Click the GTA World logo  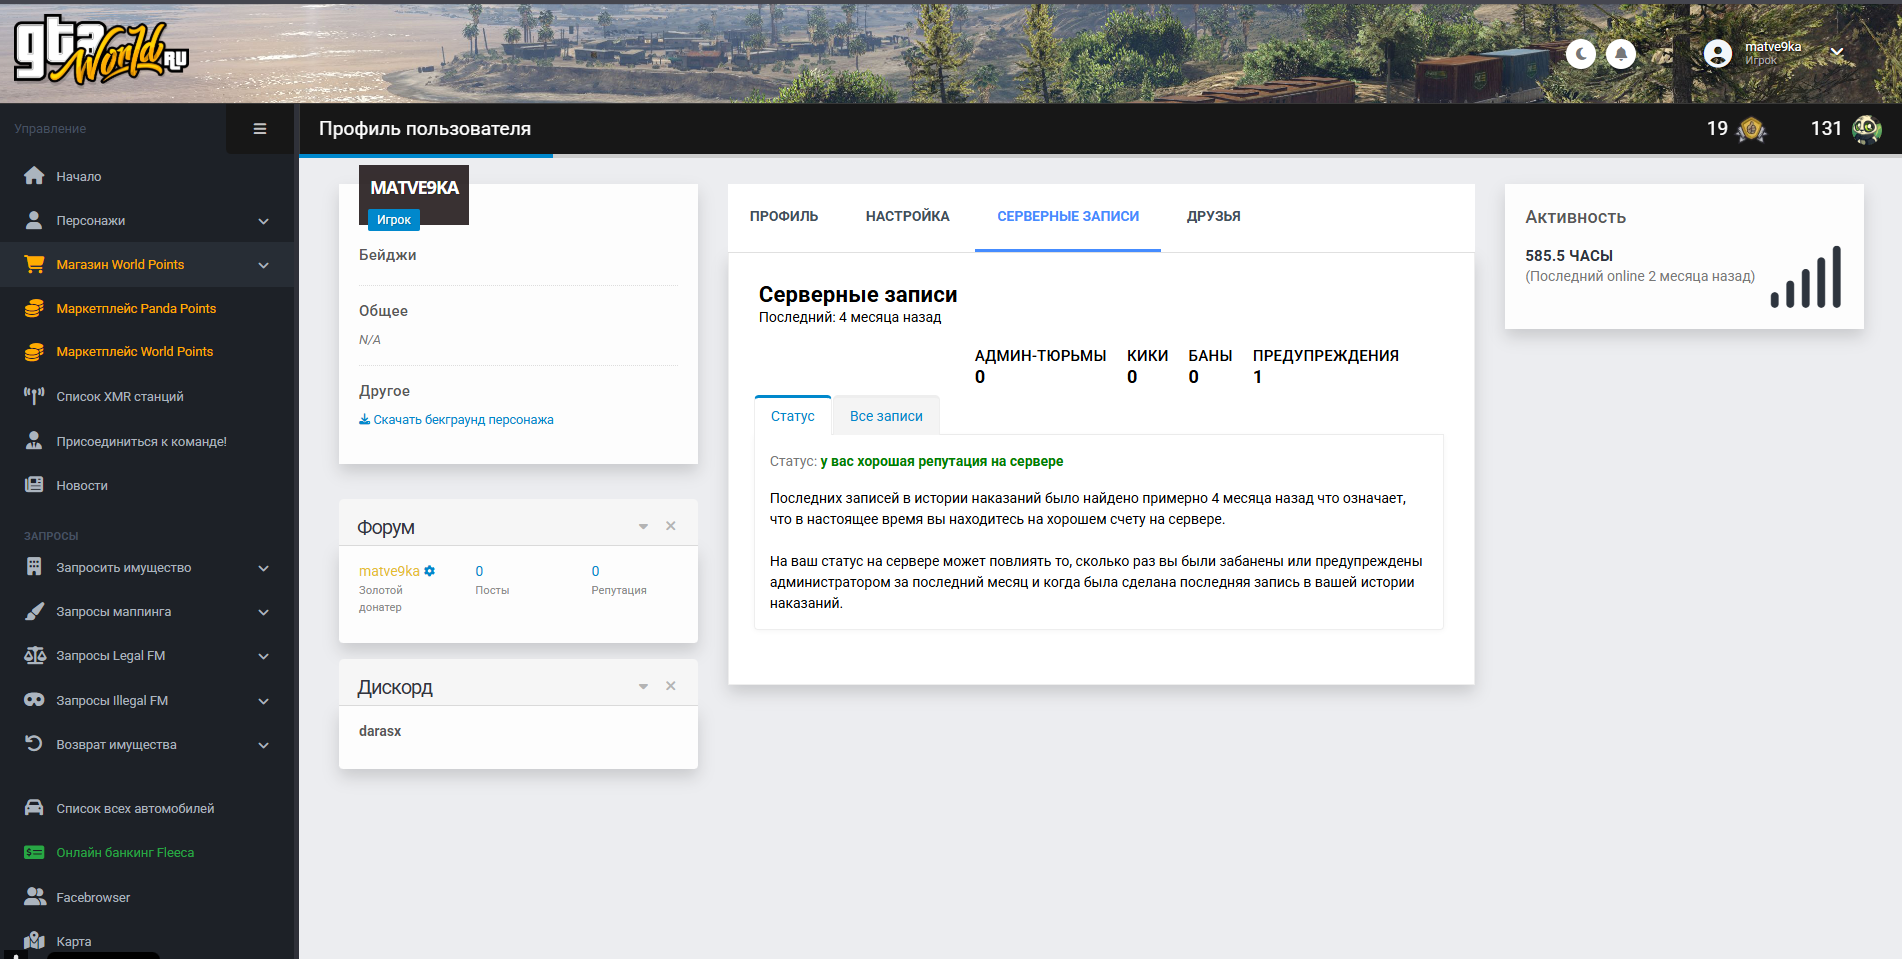[100, 51]
